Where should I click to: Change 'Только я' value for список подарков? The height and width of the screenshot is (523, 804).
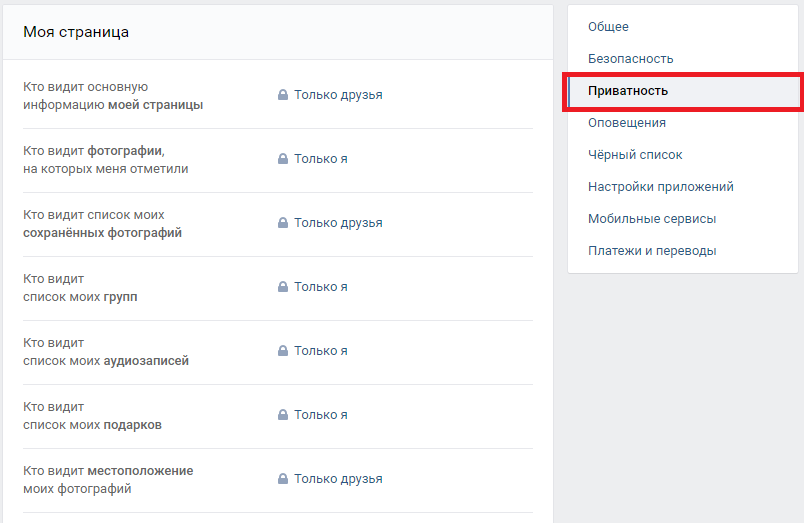[321, 415]
